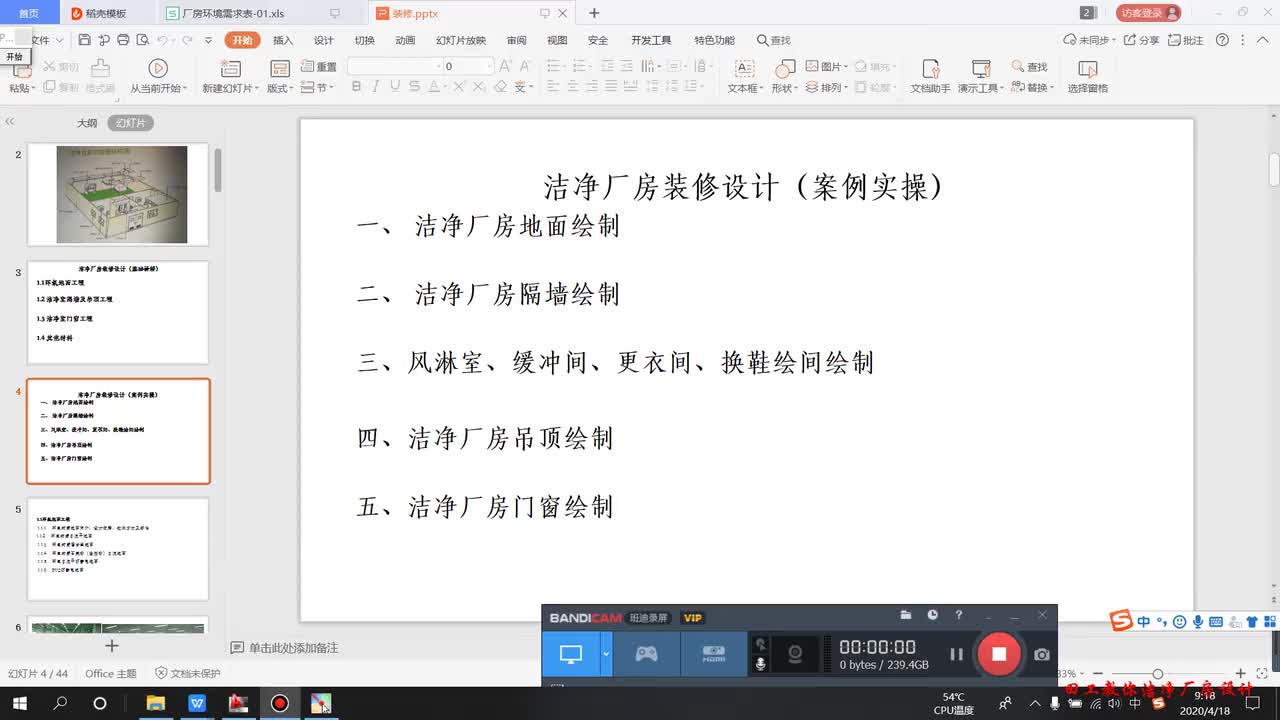This screenshot has width=1280, height=720.
Task: Start slideshow from current slide
Action: (158, 76)
